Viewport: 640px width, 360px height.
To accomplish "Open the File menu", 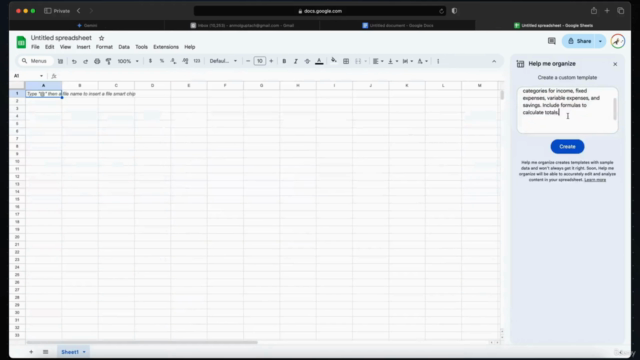I will click(x=36, y=47).
